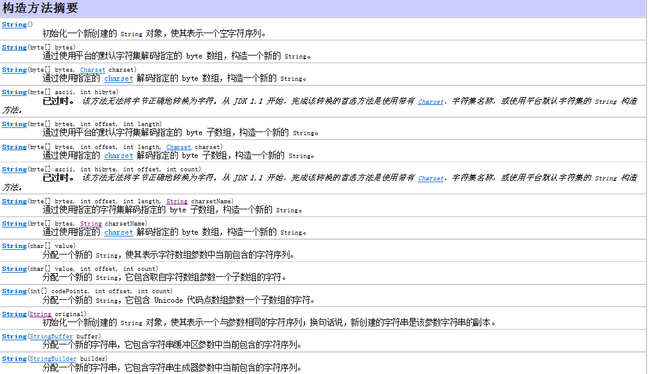The width and height of the screenshot is (650, 374).
Task: Open the no-argument String() constructor link
Action: [14, 24]
